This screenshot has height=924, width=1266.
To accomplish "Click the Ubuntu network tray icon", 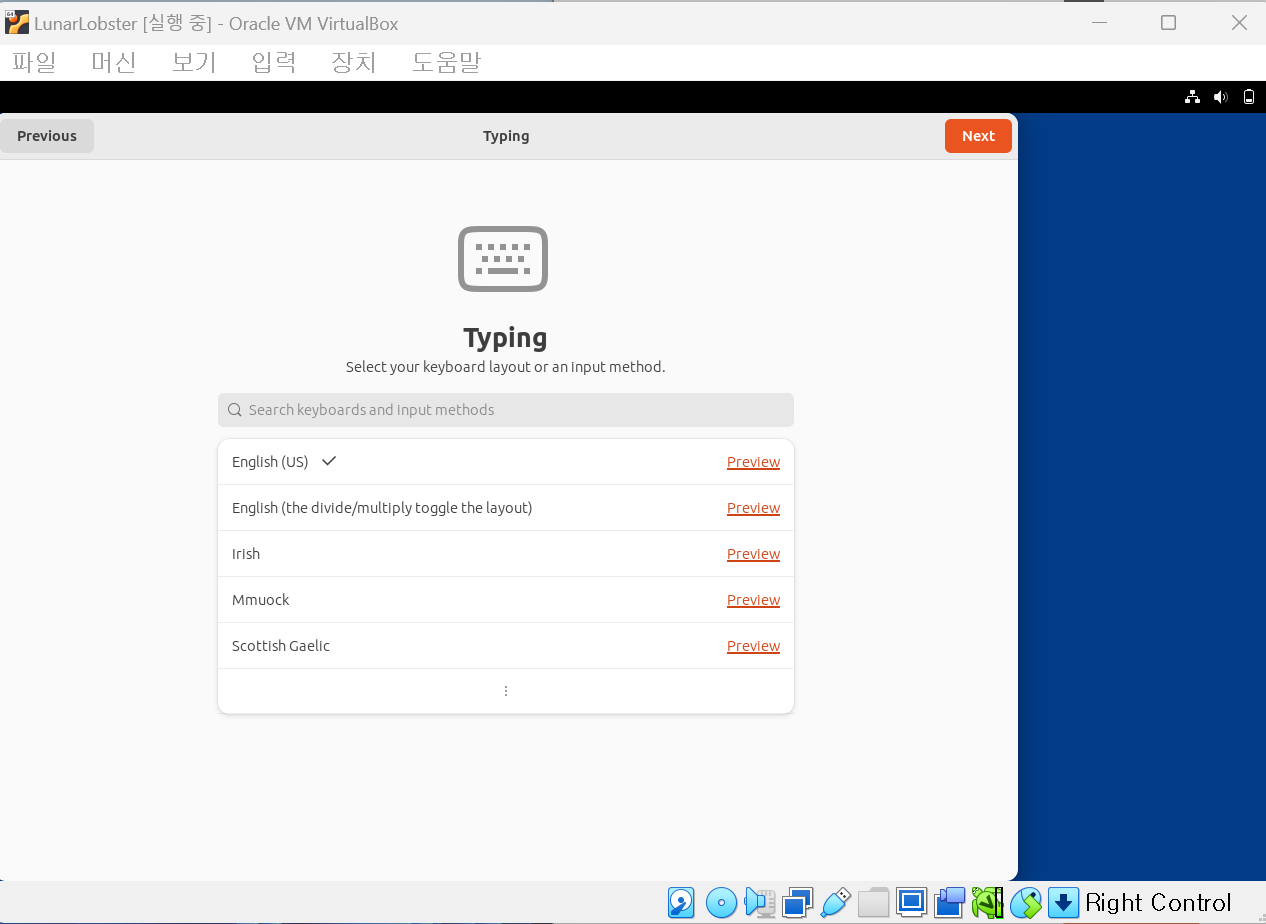I will 1192,97.
